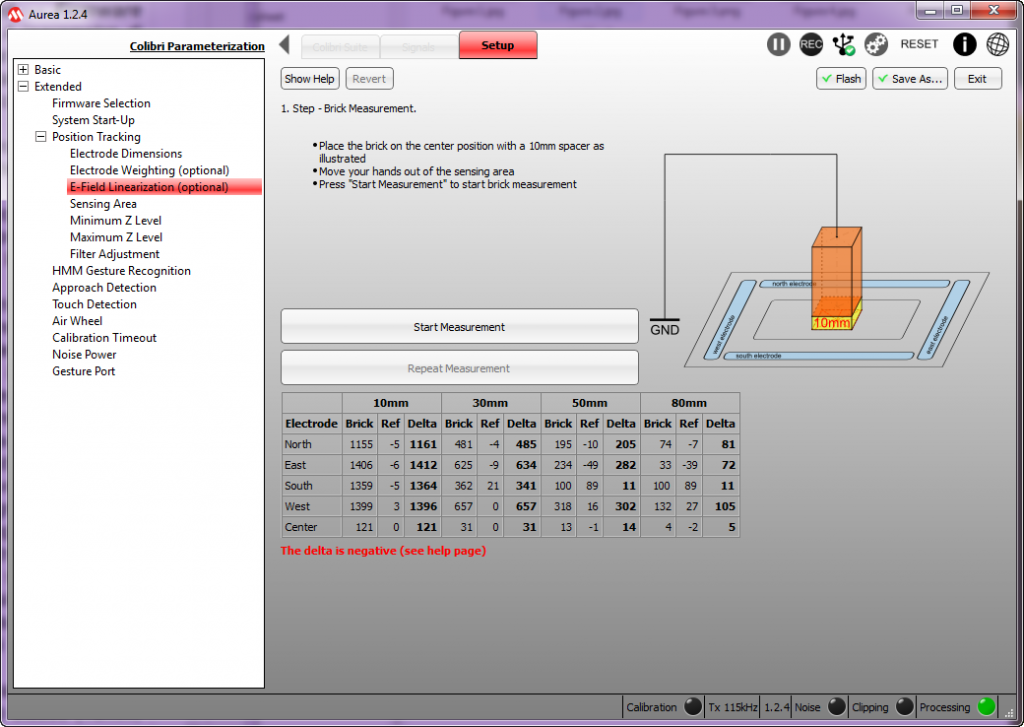Click the Noise status indicator light

(836, 707)
